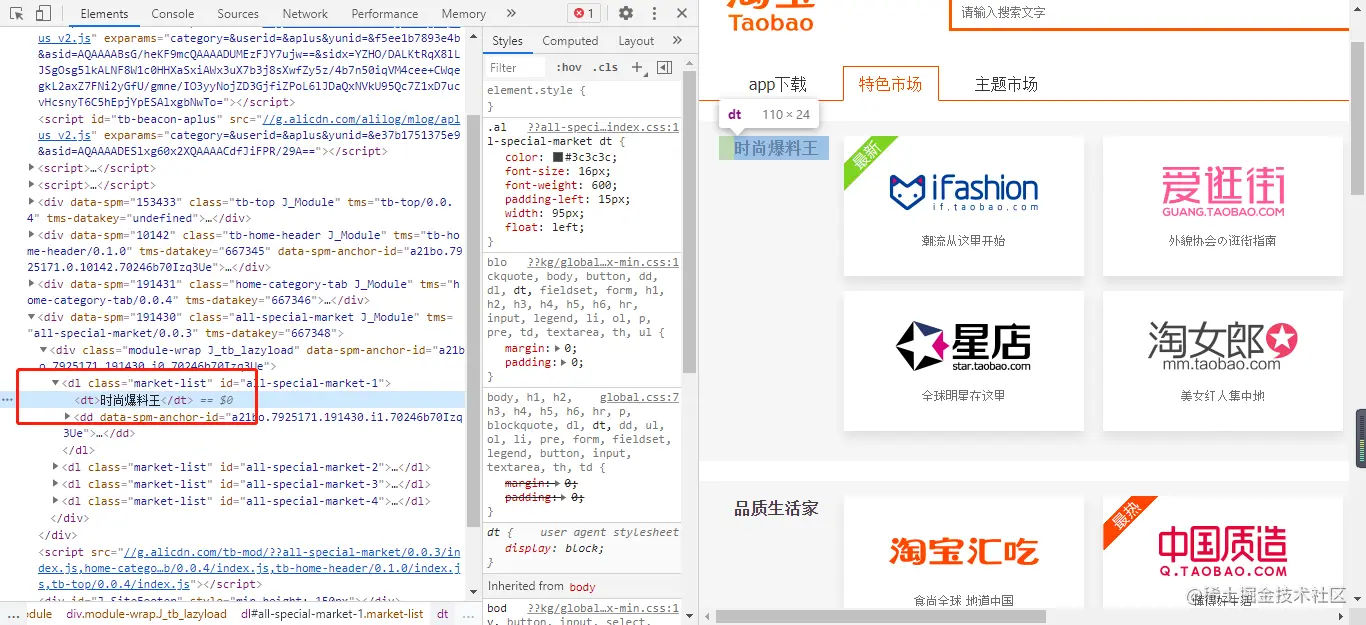Screen dimensions: 1366x625
Task: Select the Elements tab
Action: tap(105, 14)
